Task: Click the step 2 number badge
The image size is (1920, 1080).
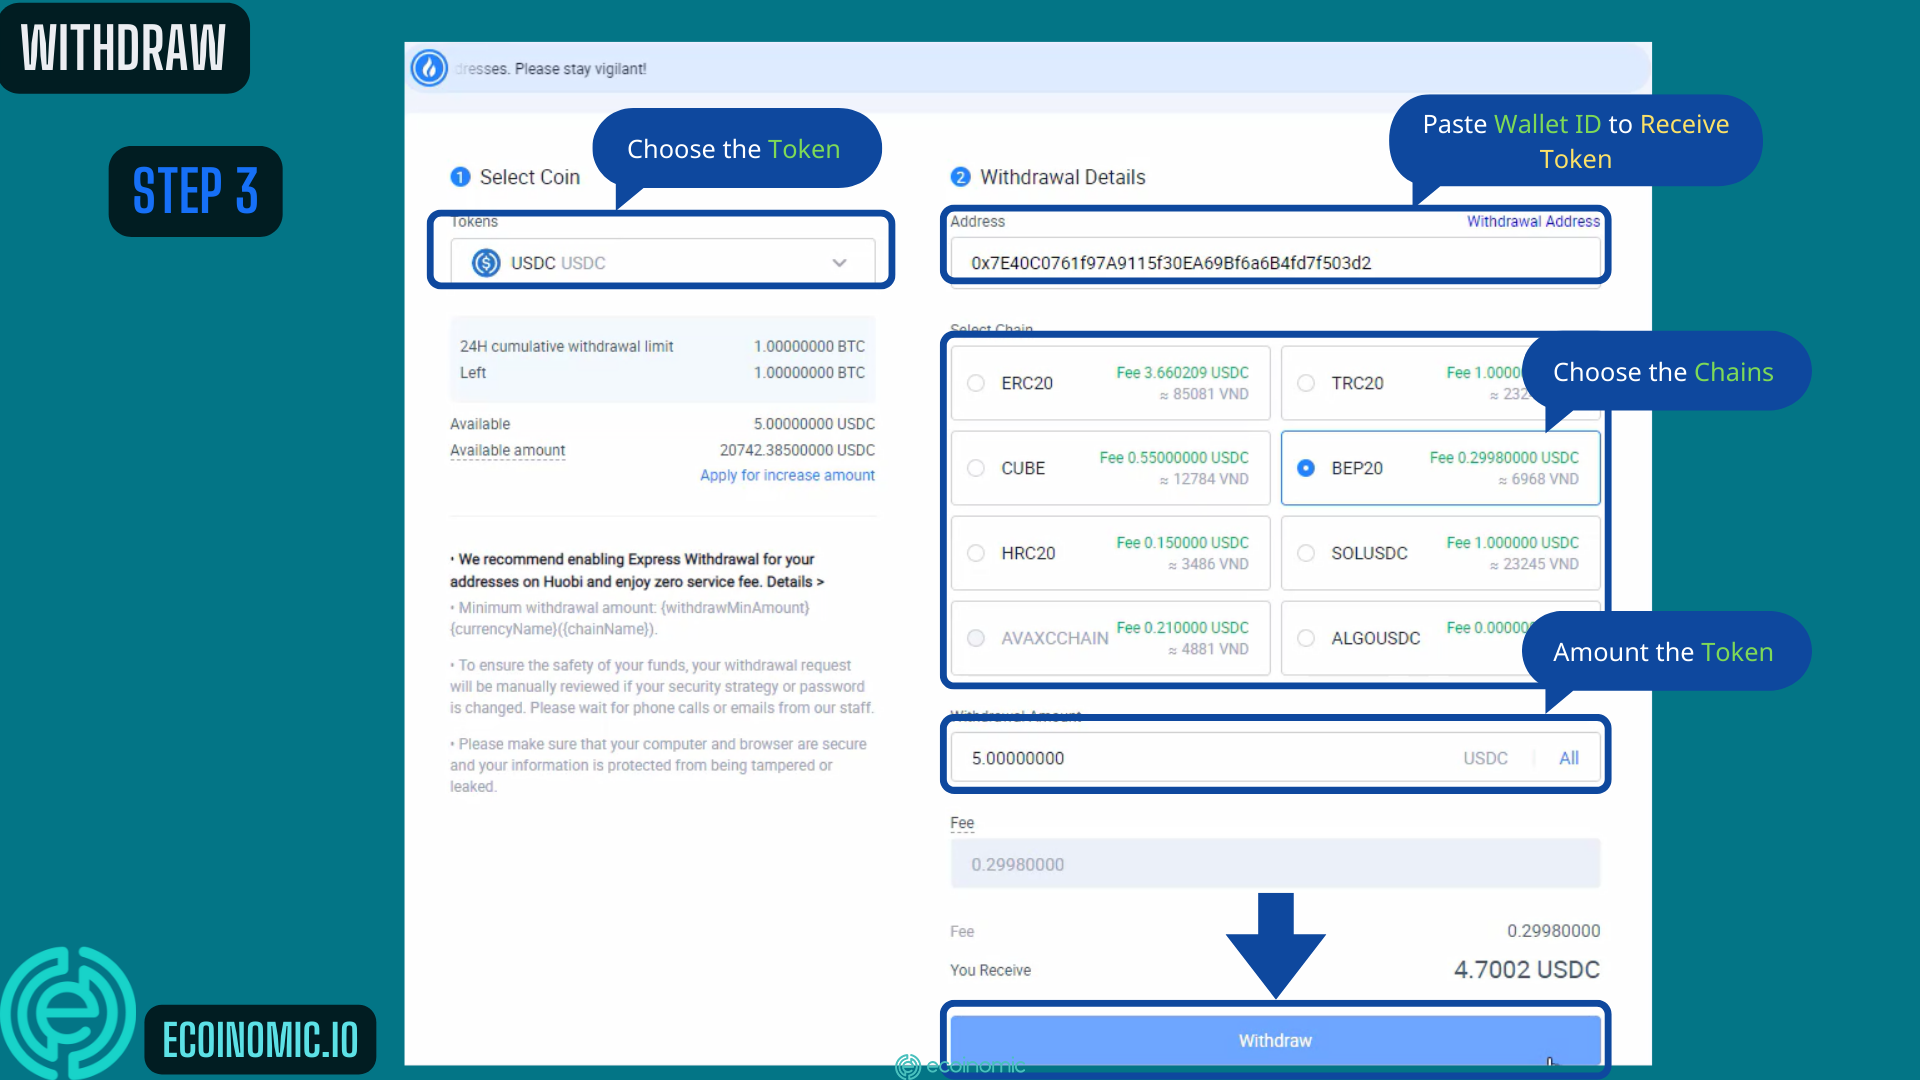Action: coord(960,177)
